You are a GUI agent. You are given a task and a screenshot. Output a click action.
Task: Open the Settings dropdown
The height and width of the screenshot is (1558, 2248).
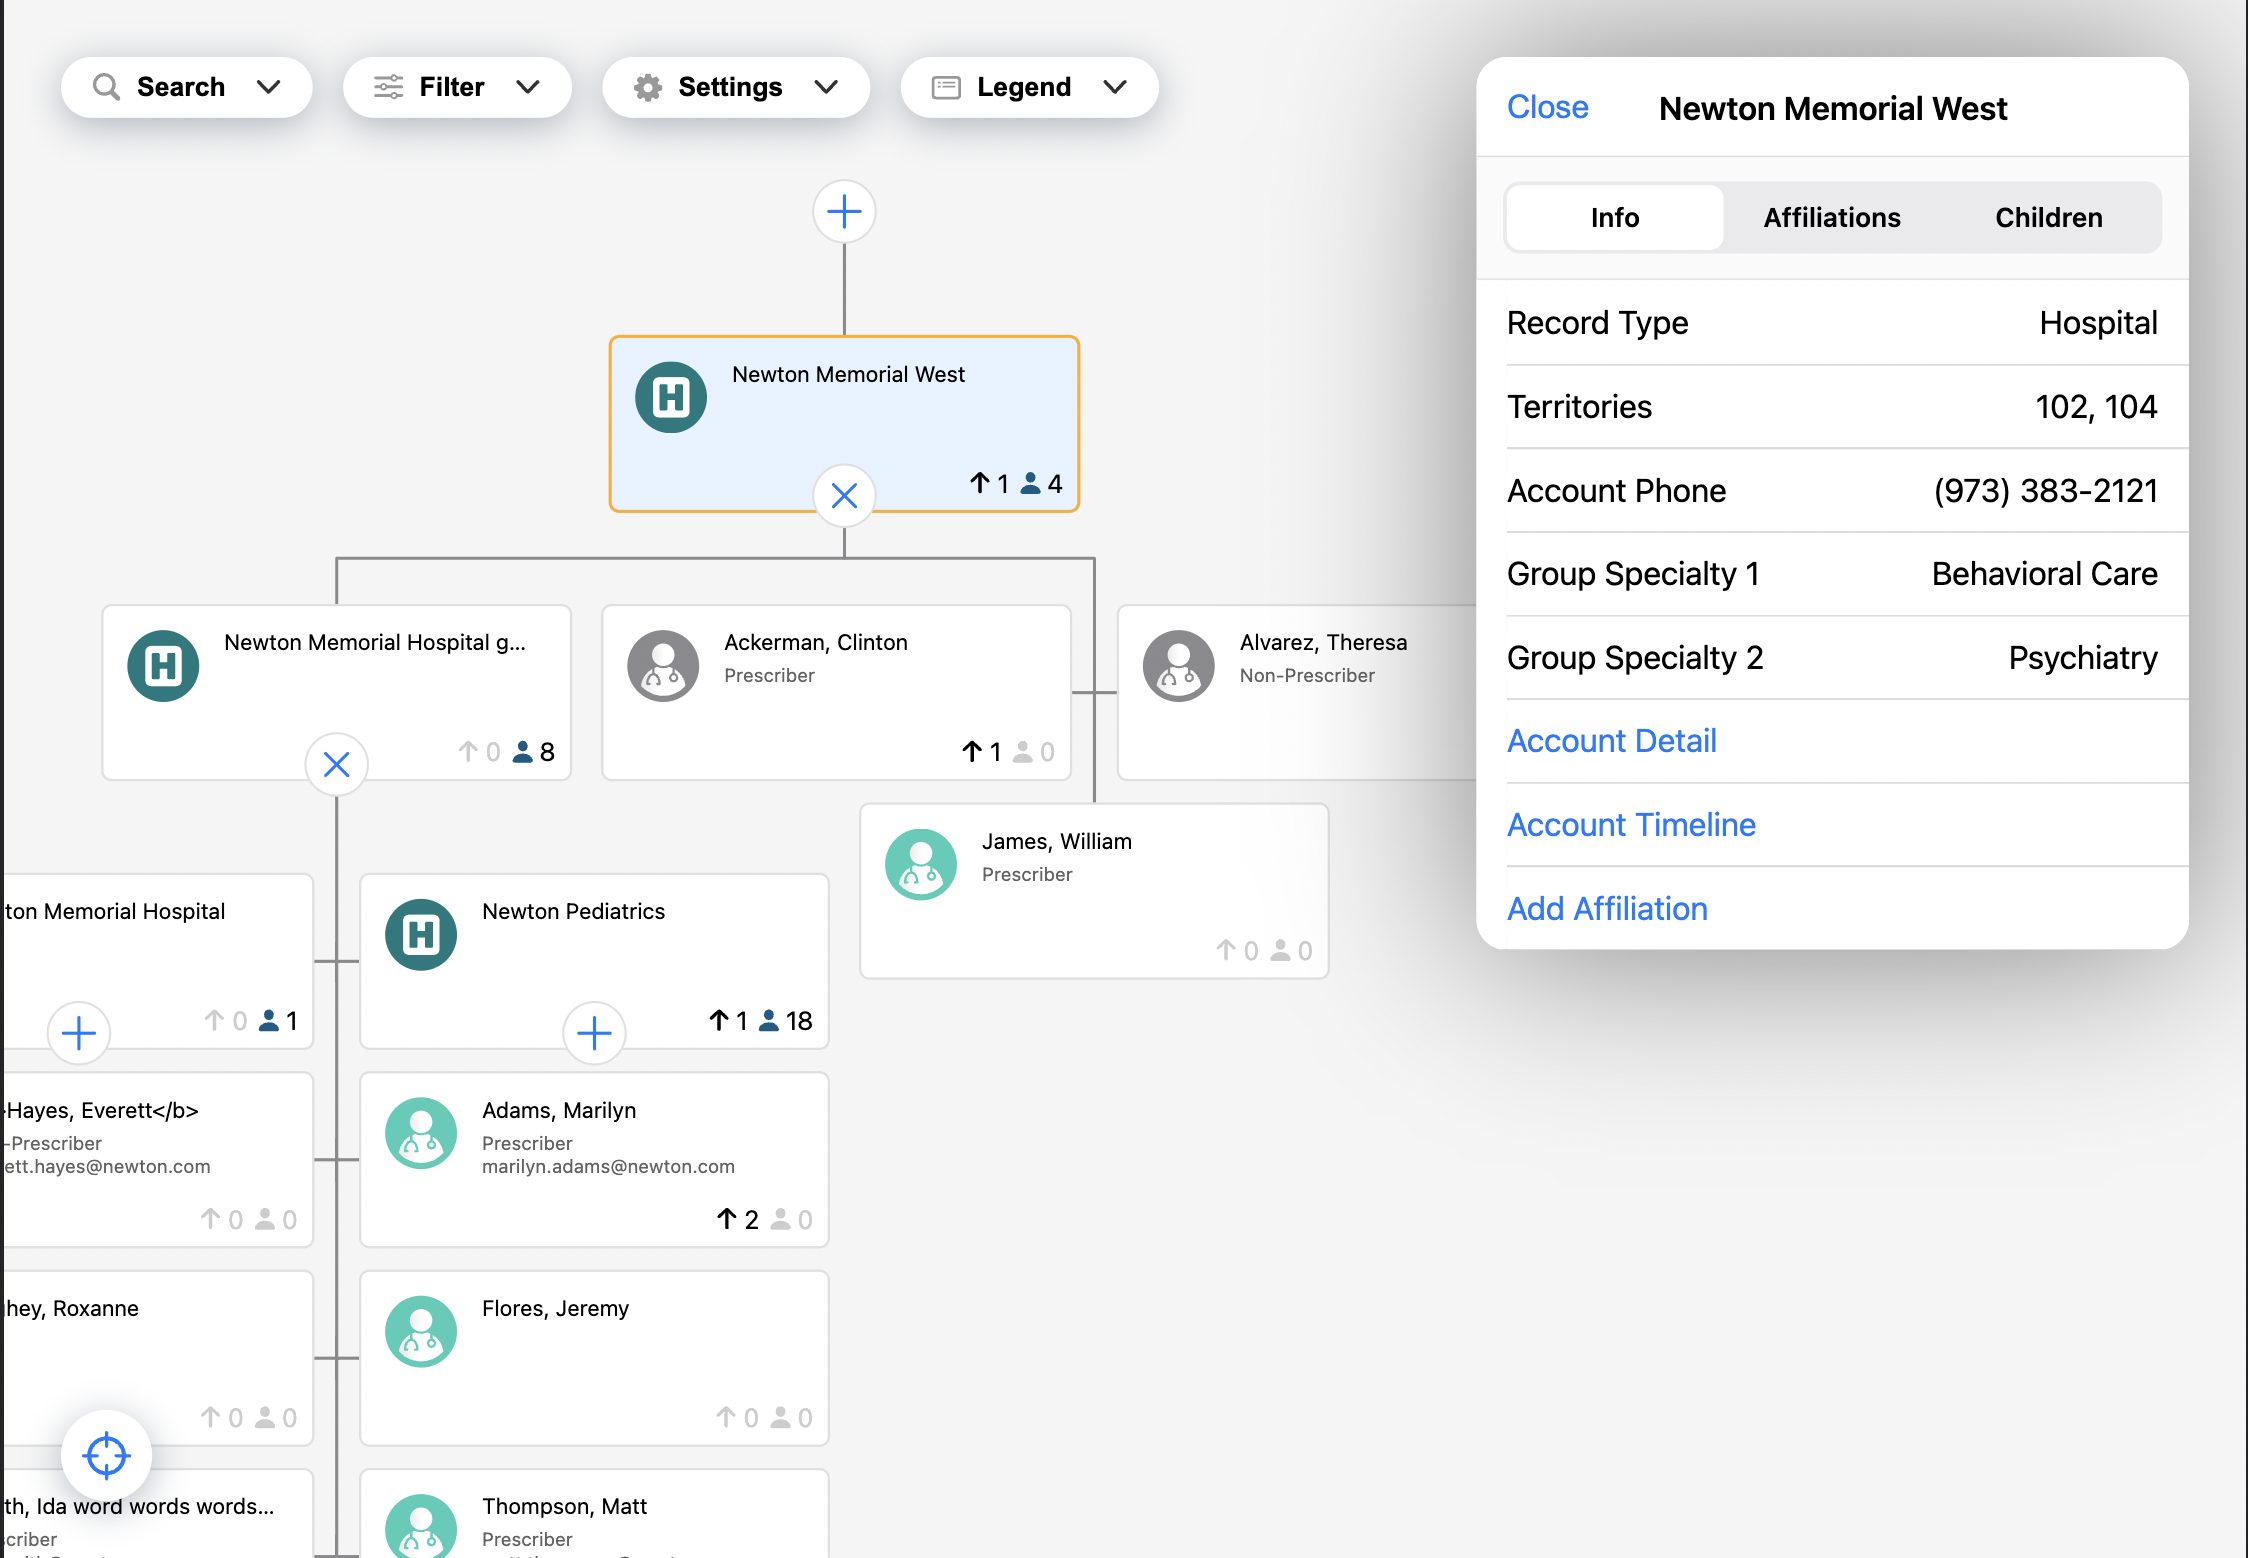[735, 87]
